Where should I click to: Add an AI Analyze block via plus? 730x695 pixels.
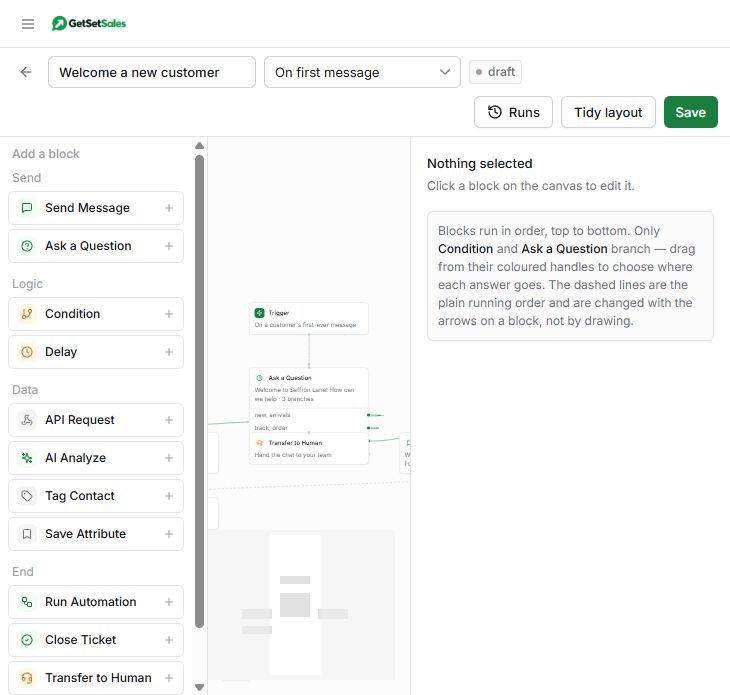tap(169, 458)
